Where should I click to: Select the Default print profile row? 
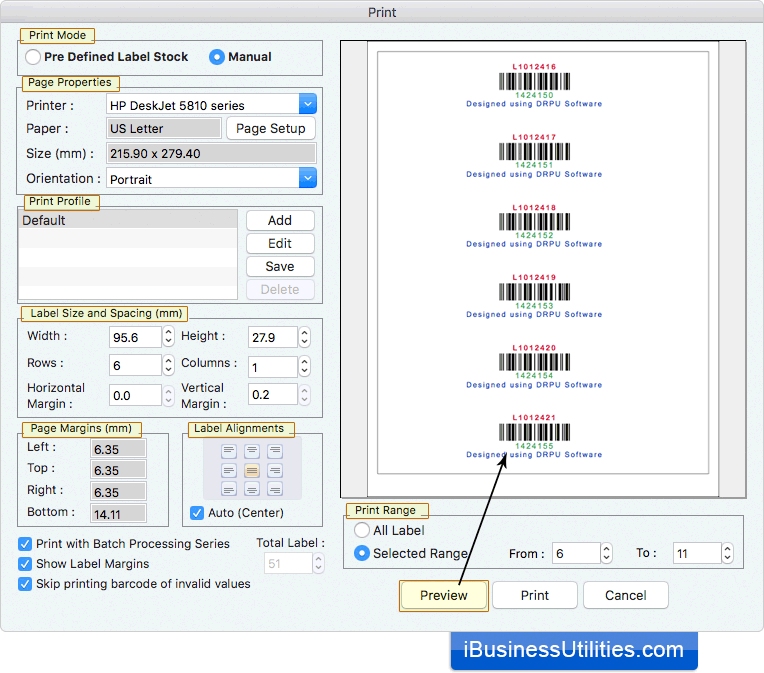[x=128, y=220]
